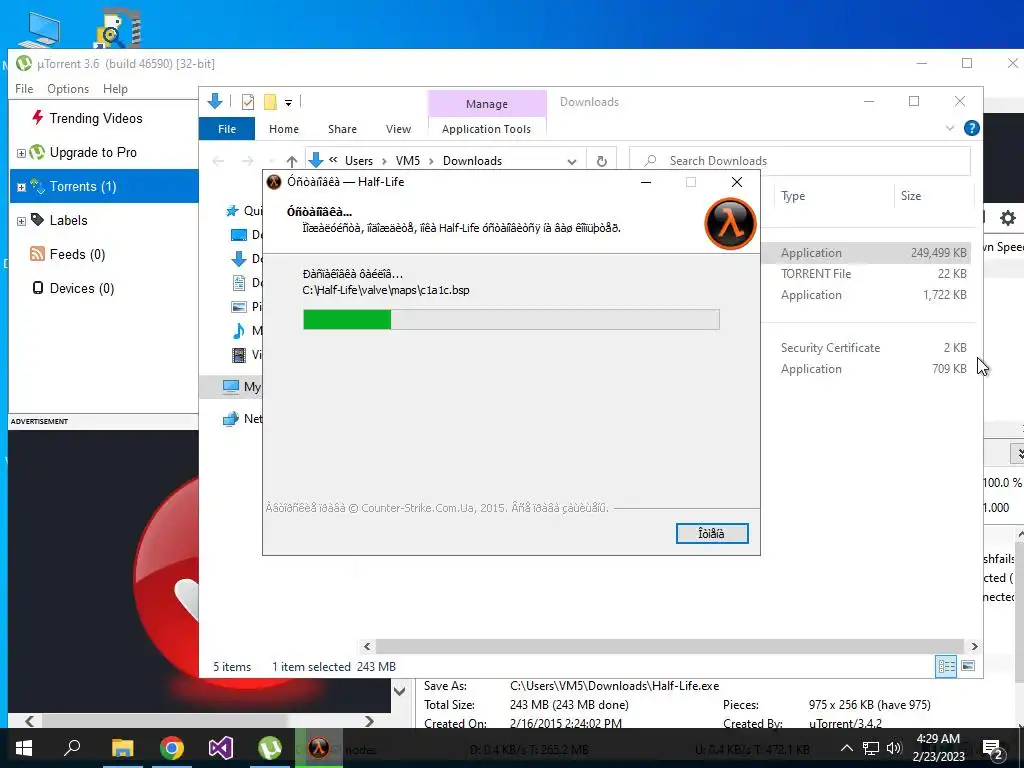This screenshot has width=1024, height=768.
Task: Open Visual Studio from the taskbar
Action: [221, 748]
